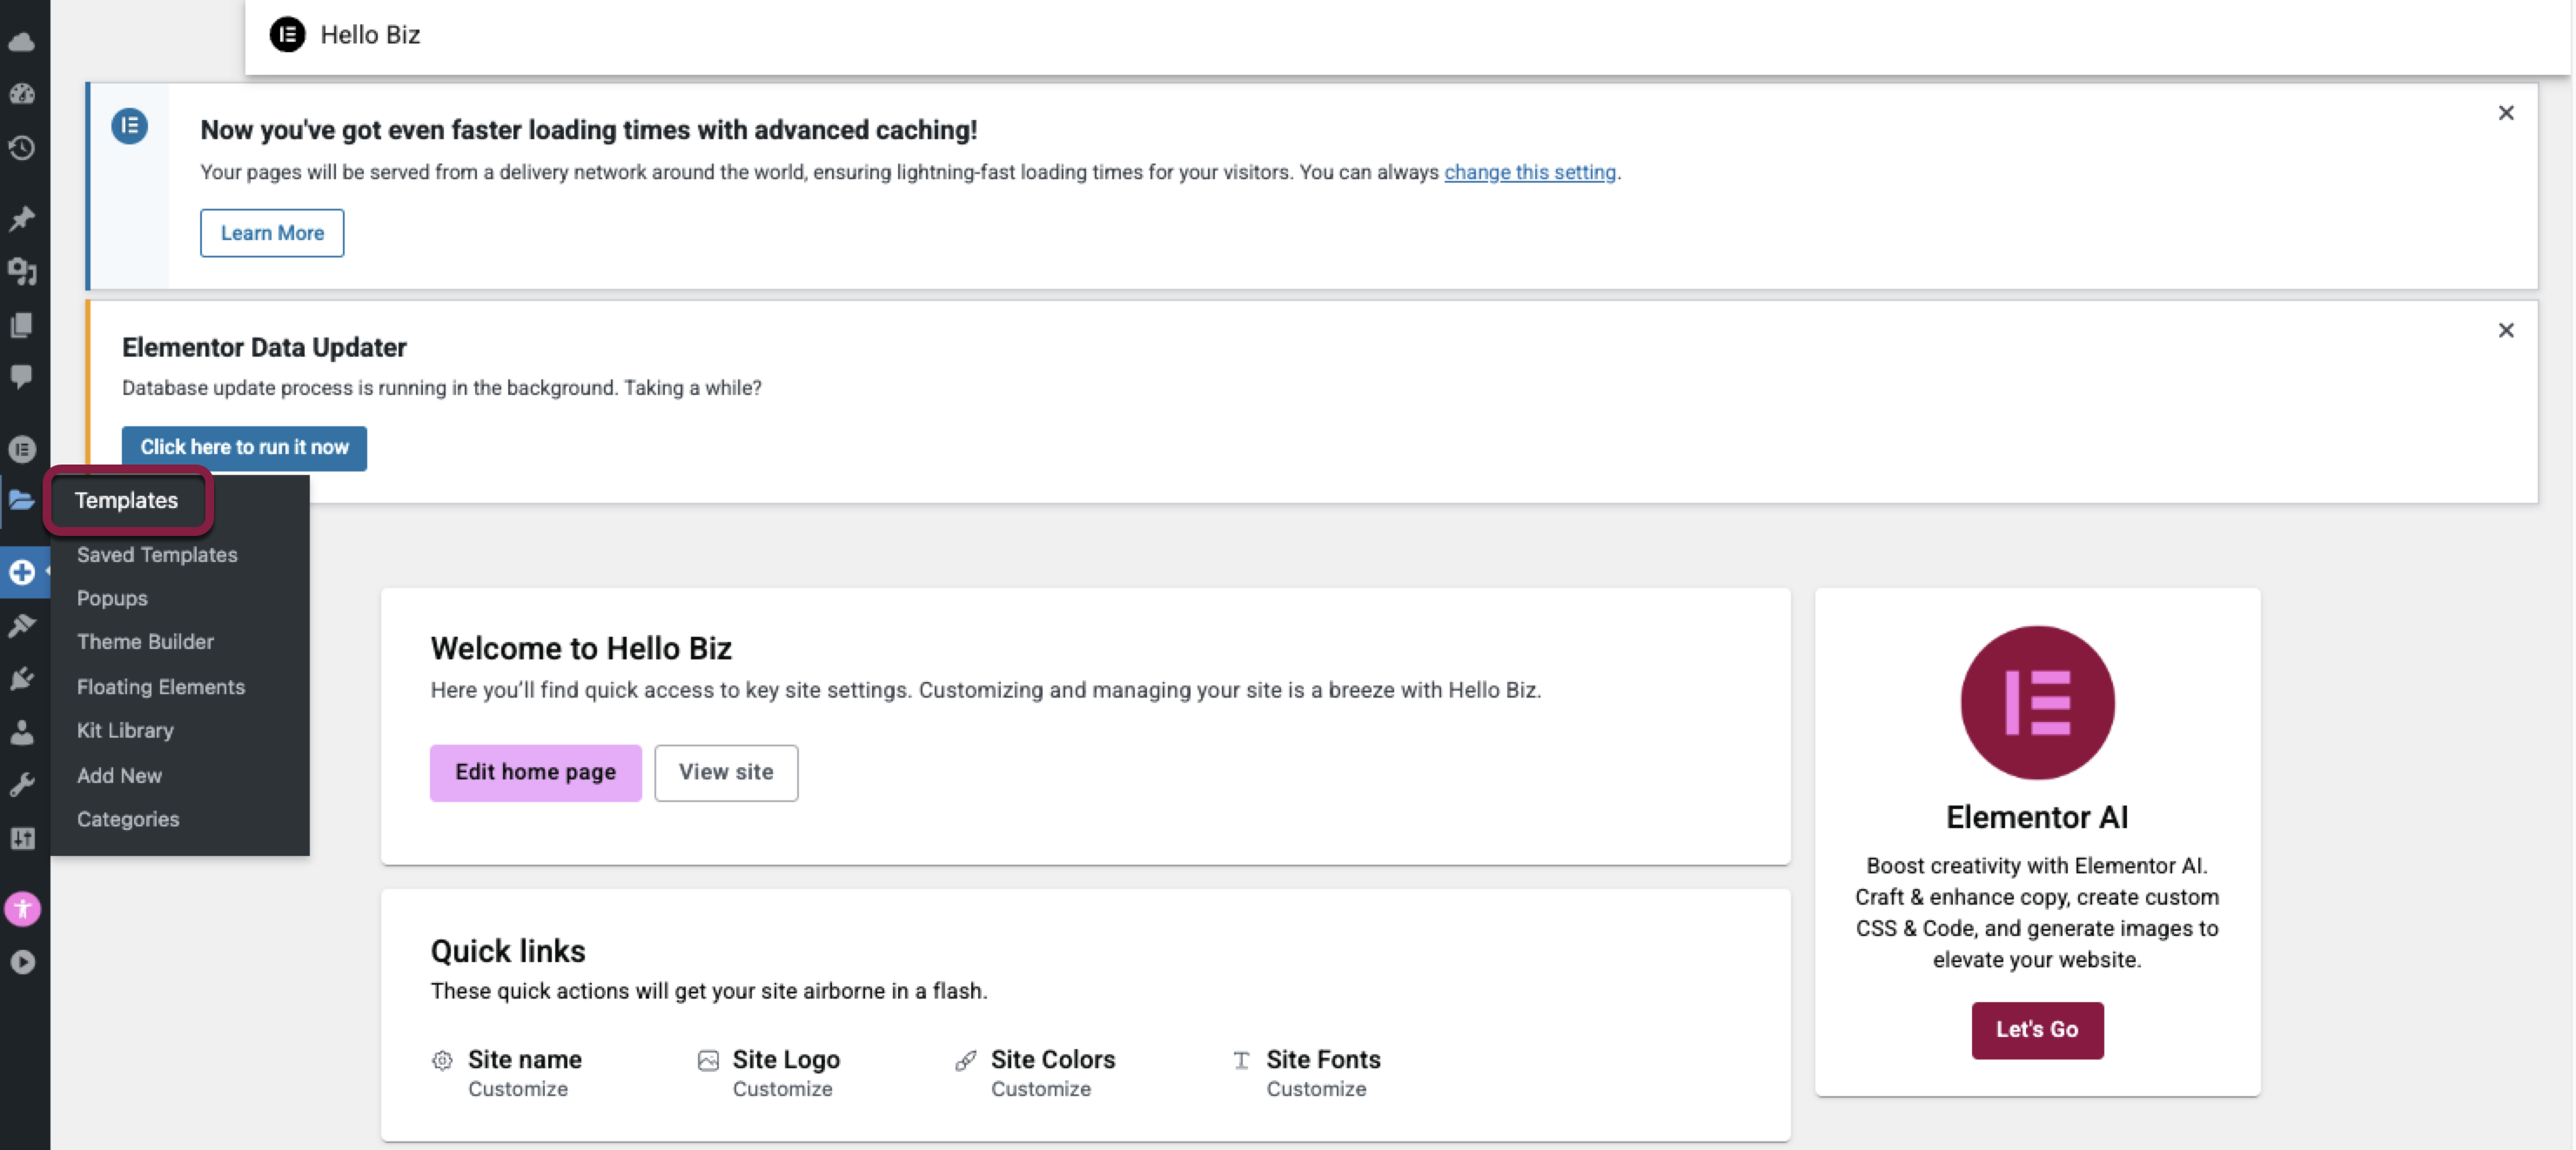Click Customize under Site name
Image resolution: width=2576 pixels, height=1150 pixels.
click(x=518, y=1089)
